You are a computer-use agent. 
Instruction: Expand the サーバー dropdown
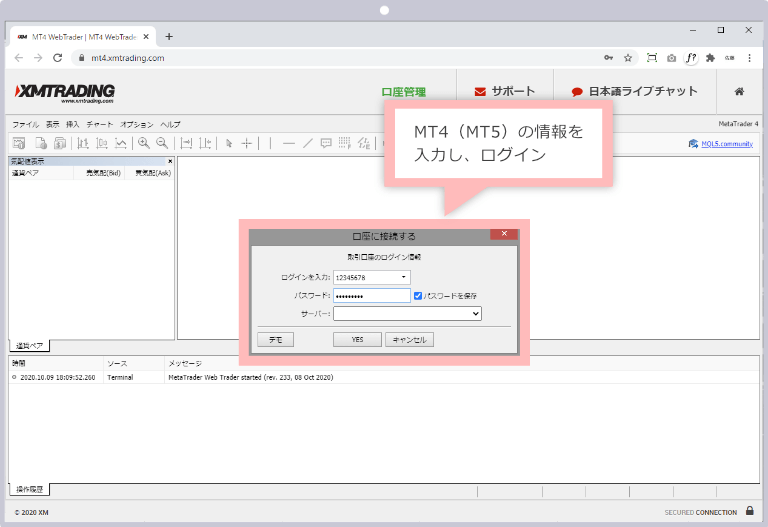(x=476, y=314)
